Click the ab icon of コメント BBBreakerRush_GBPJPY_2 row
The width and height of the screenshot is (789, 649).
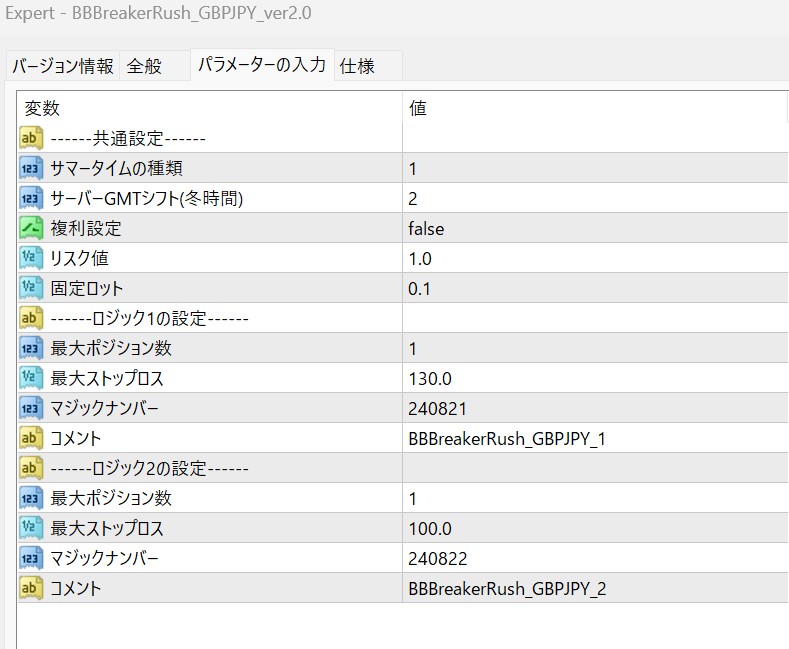tap(31, 588)
